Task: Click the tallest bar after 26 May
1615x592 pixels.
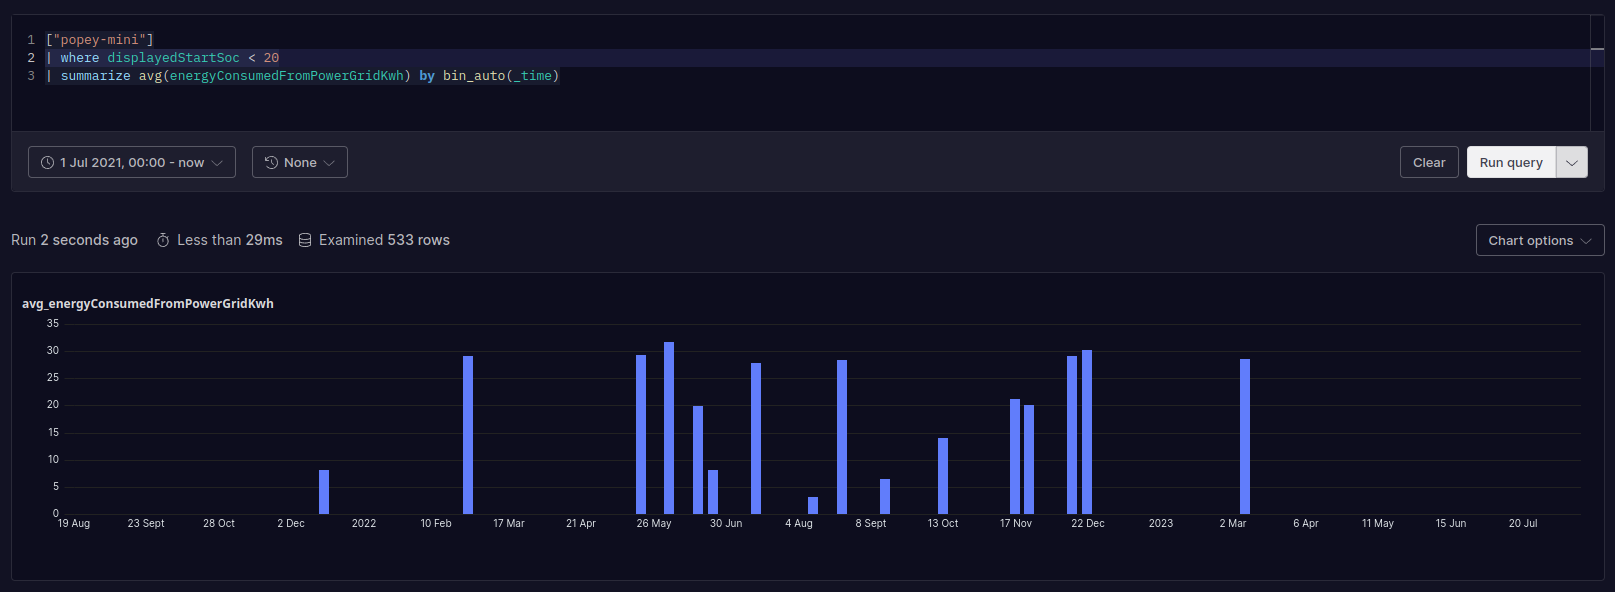Action: tap(669, 428)
